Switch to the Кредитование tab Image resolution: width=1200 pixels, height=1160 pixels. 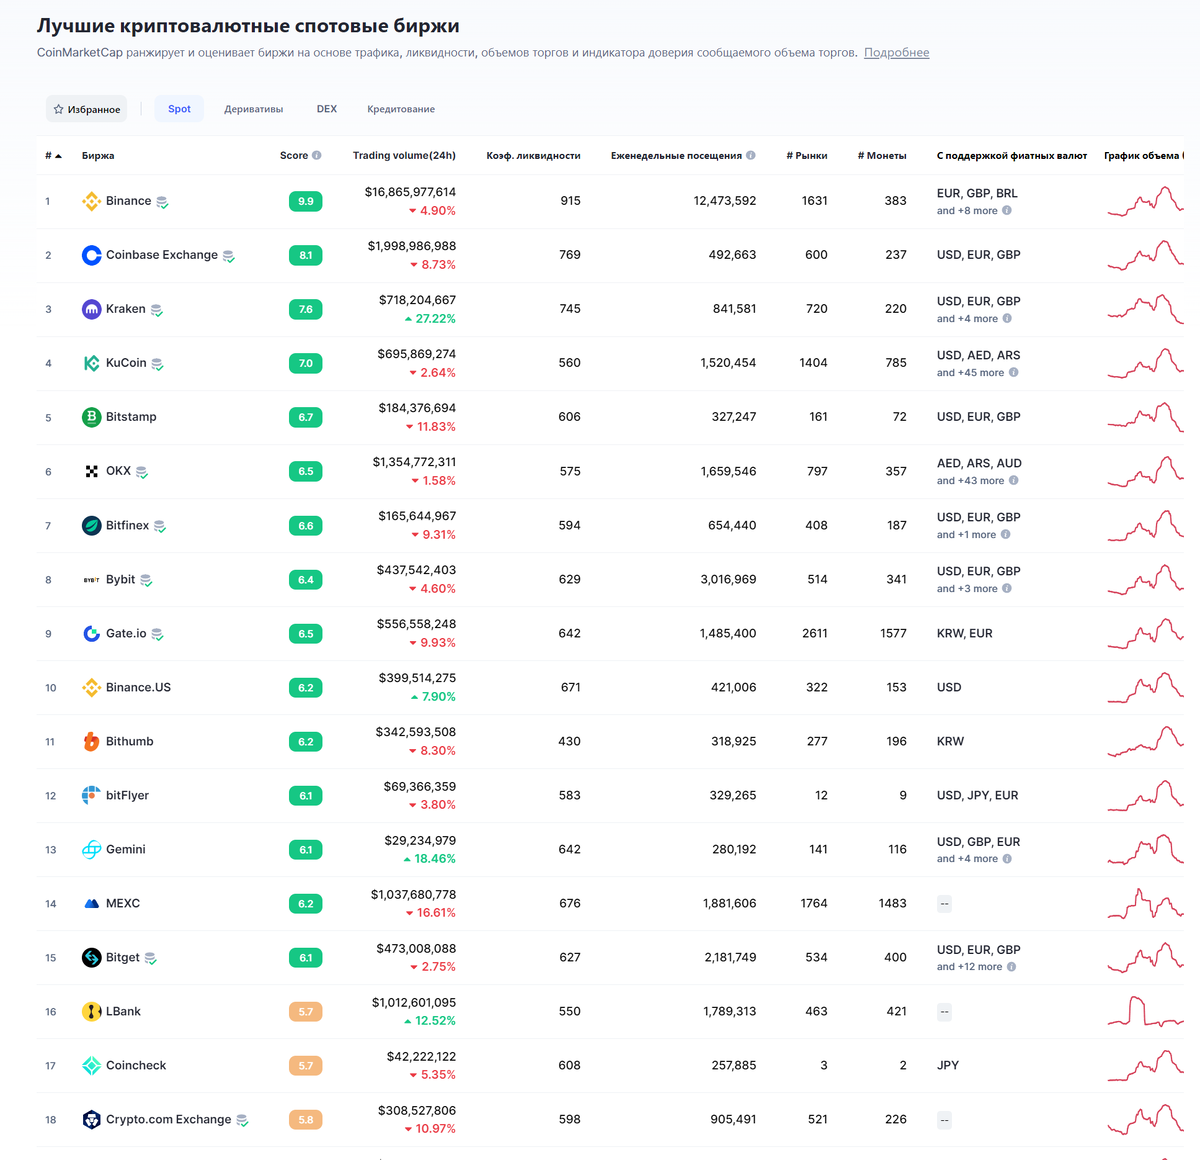tap(401, 109)
